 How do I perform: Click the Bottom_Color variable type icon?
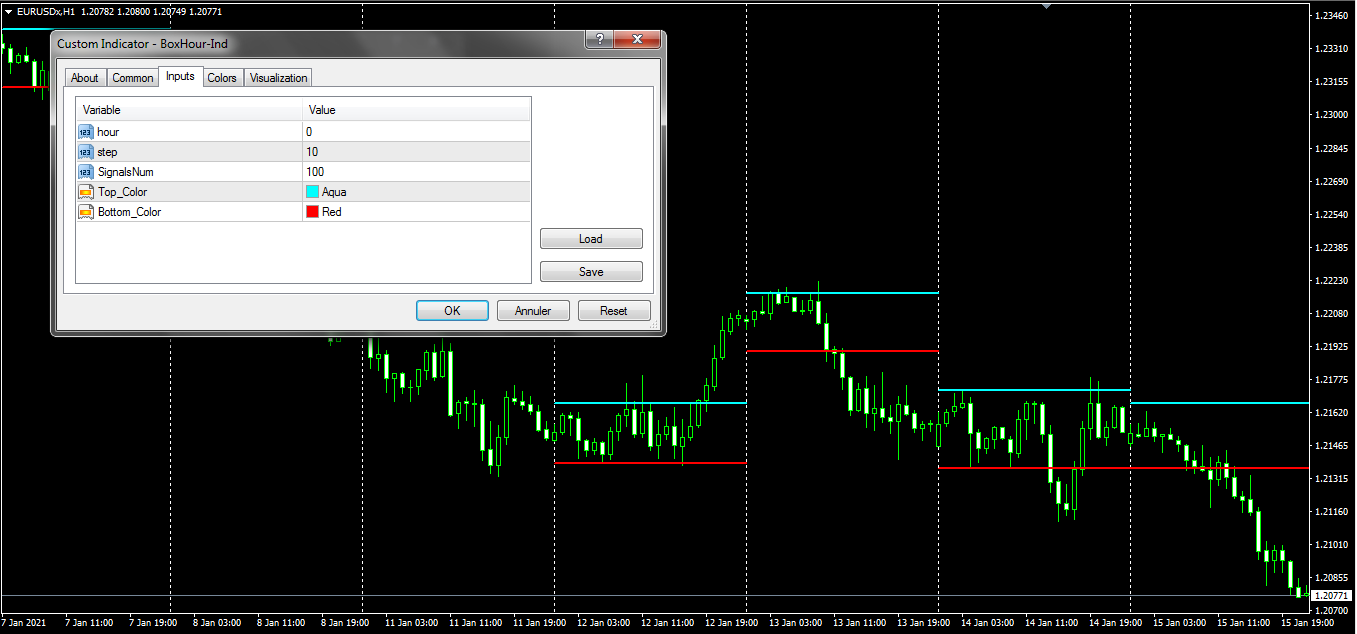(85, 212)
